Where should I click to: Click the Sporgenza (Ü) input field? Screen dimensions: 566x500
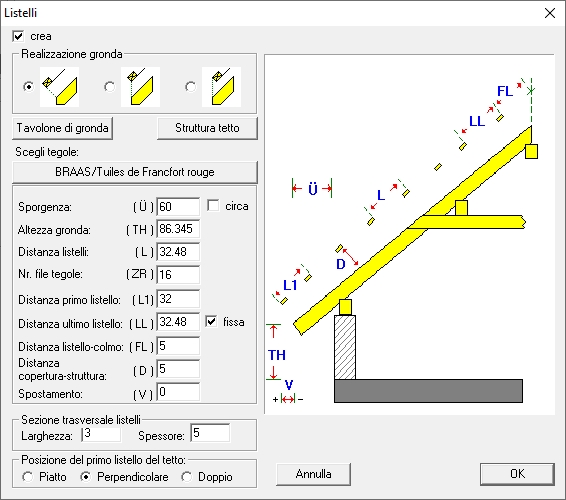(x=178, y=207)
